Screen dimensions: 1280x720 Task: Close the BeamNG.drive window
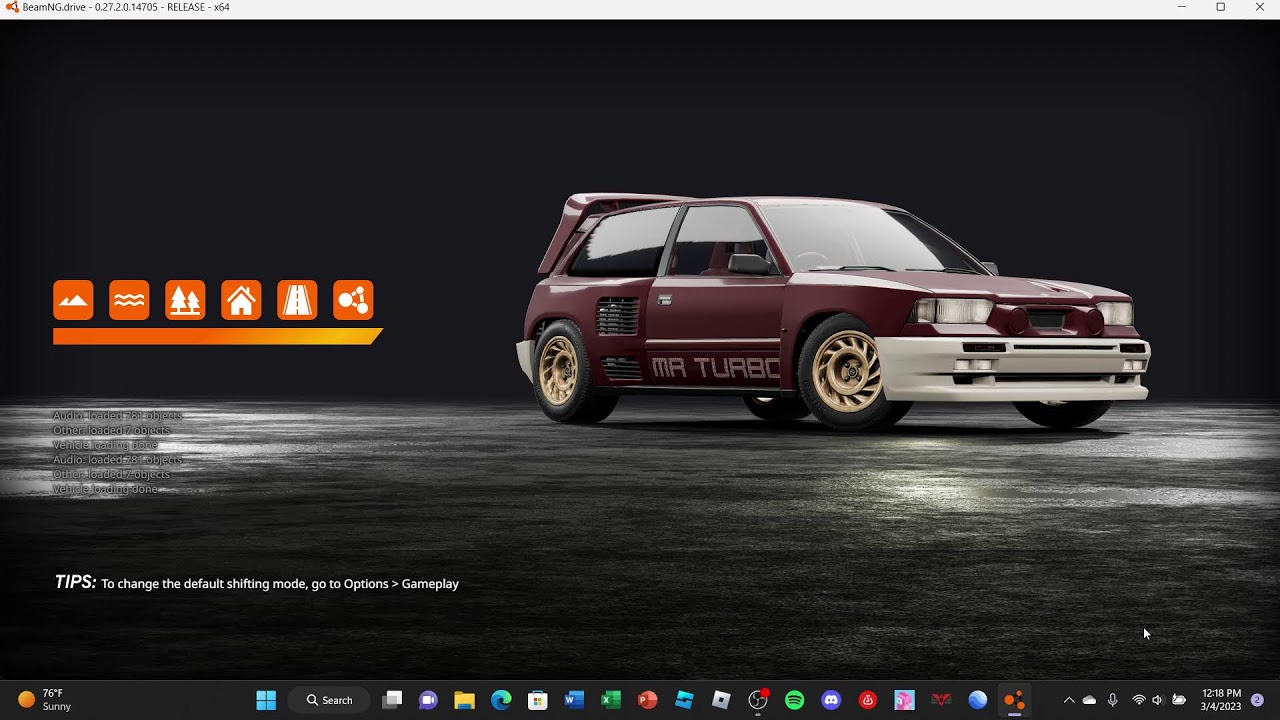pyautogui.click(x=1260, y=7)
